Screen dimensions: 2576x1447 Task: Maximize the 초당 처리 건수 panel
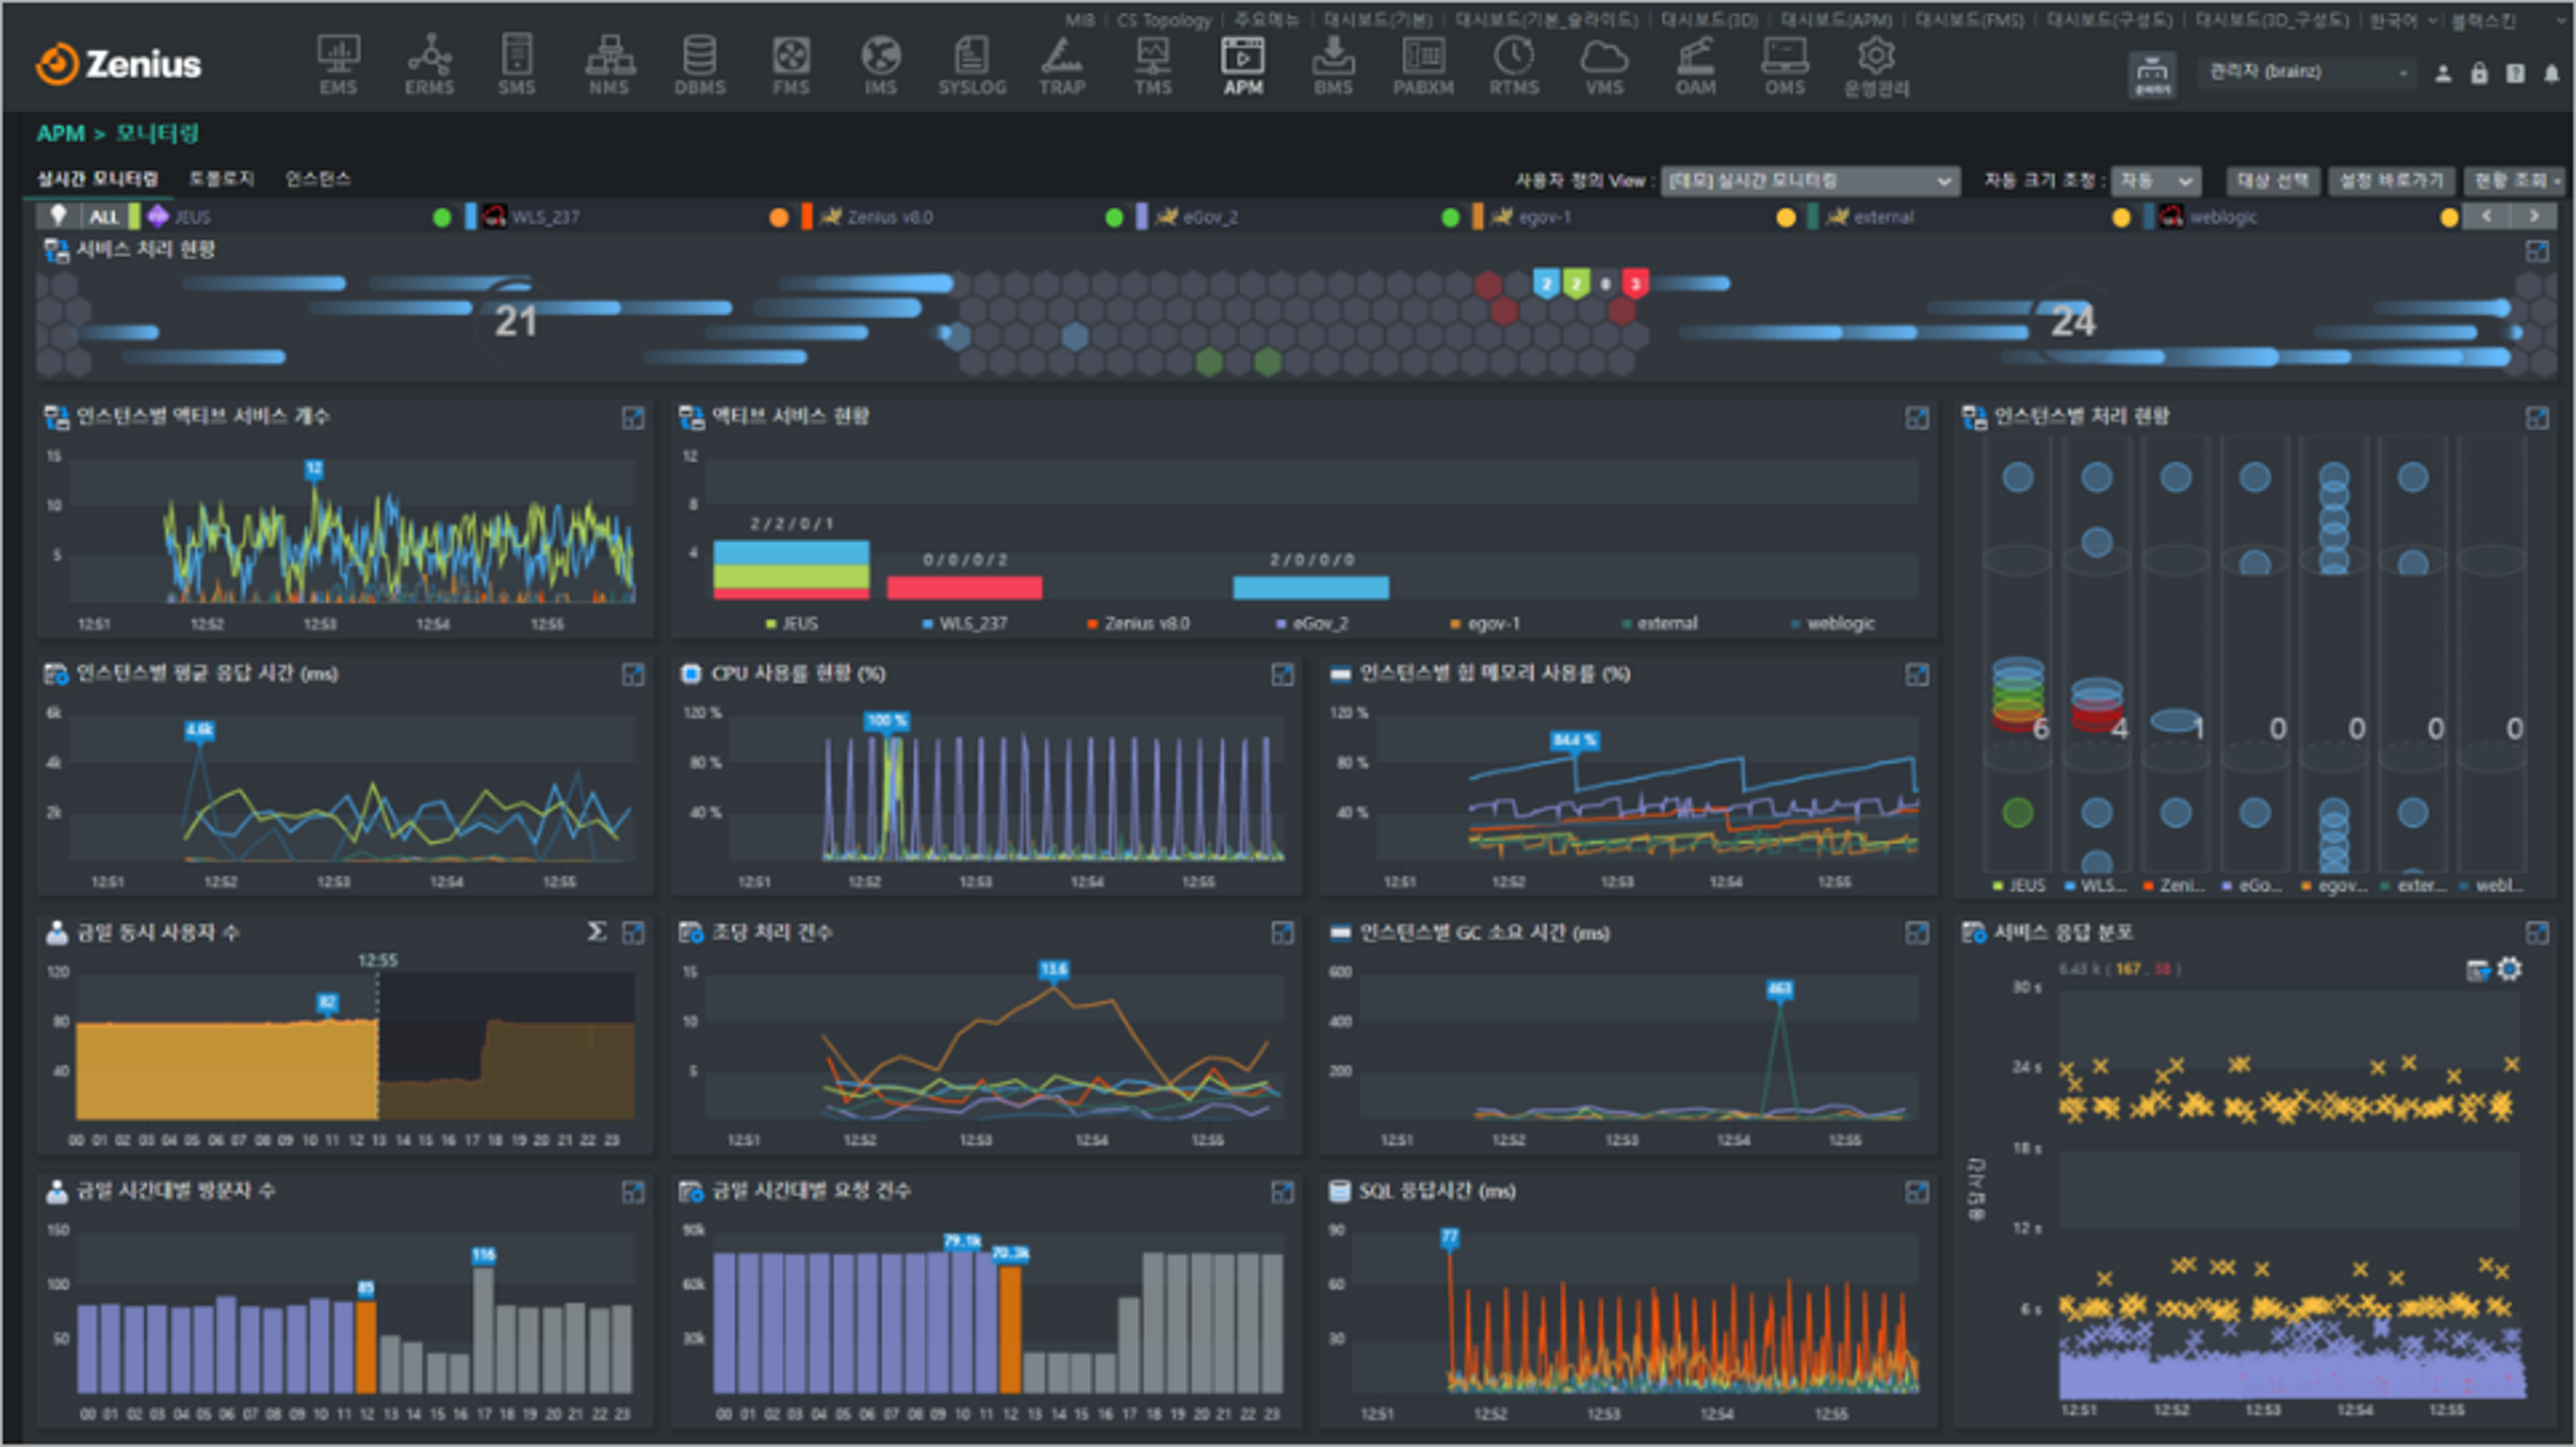(1282, 933)
